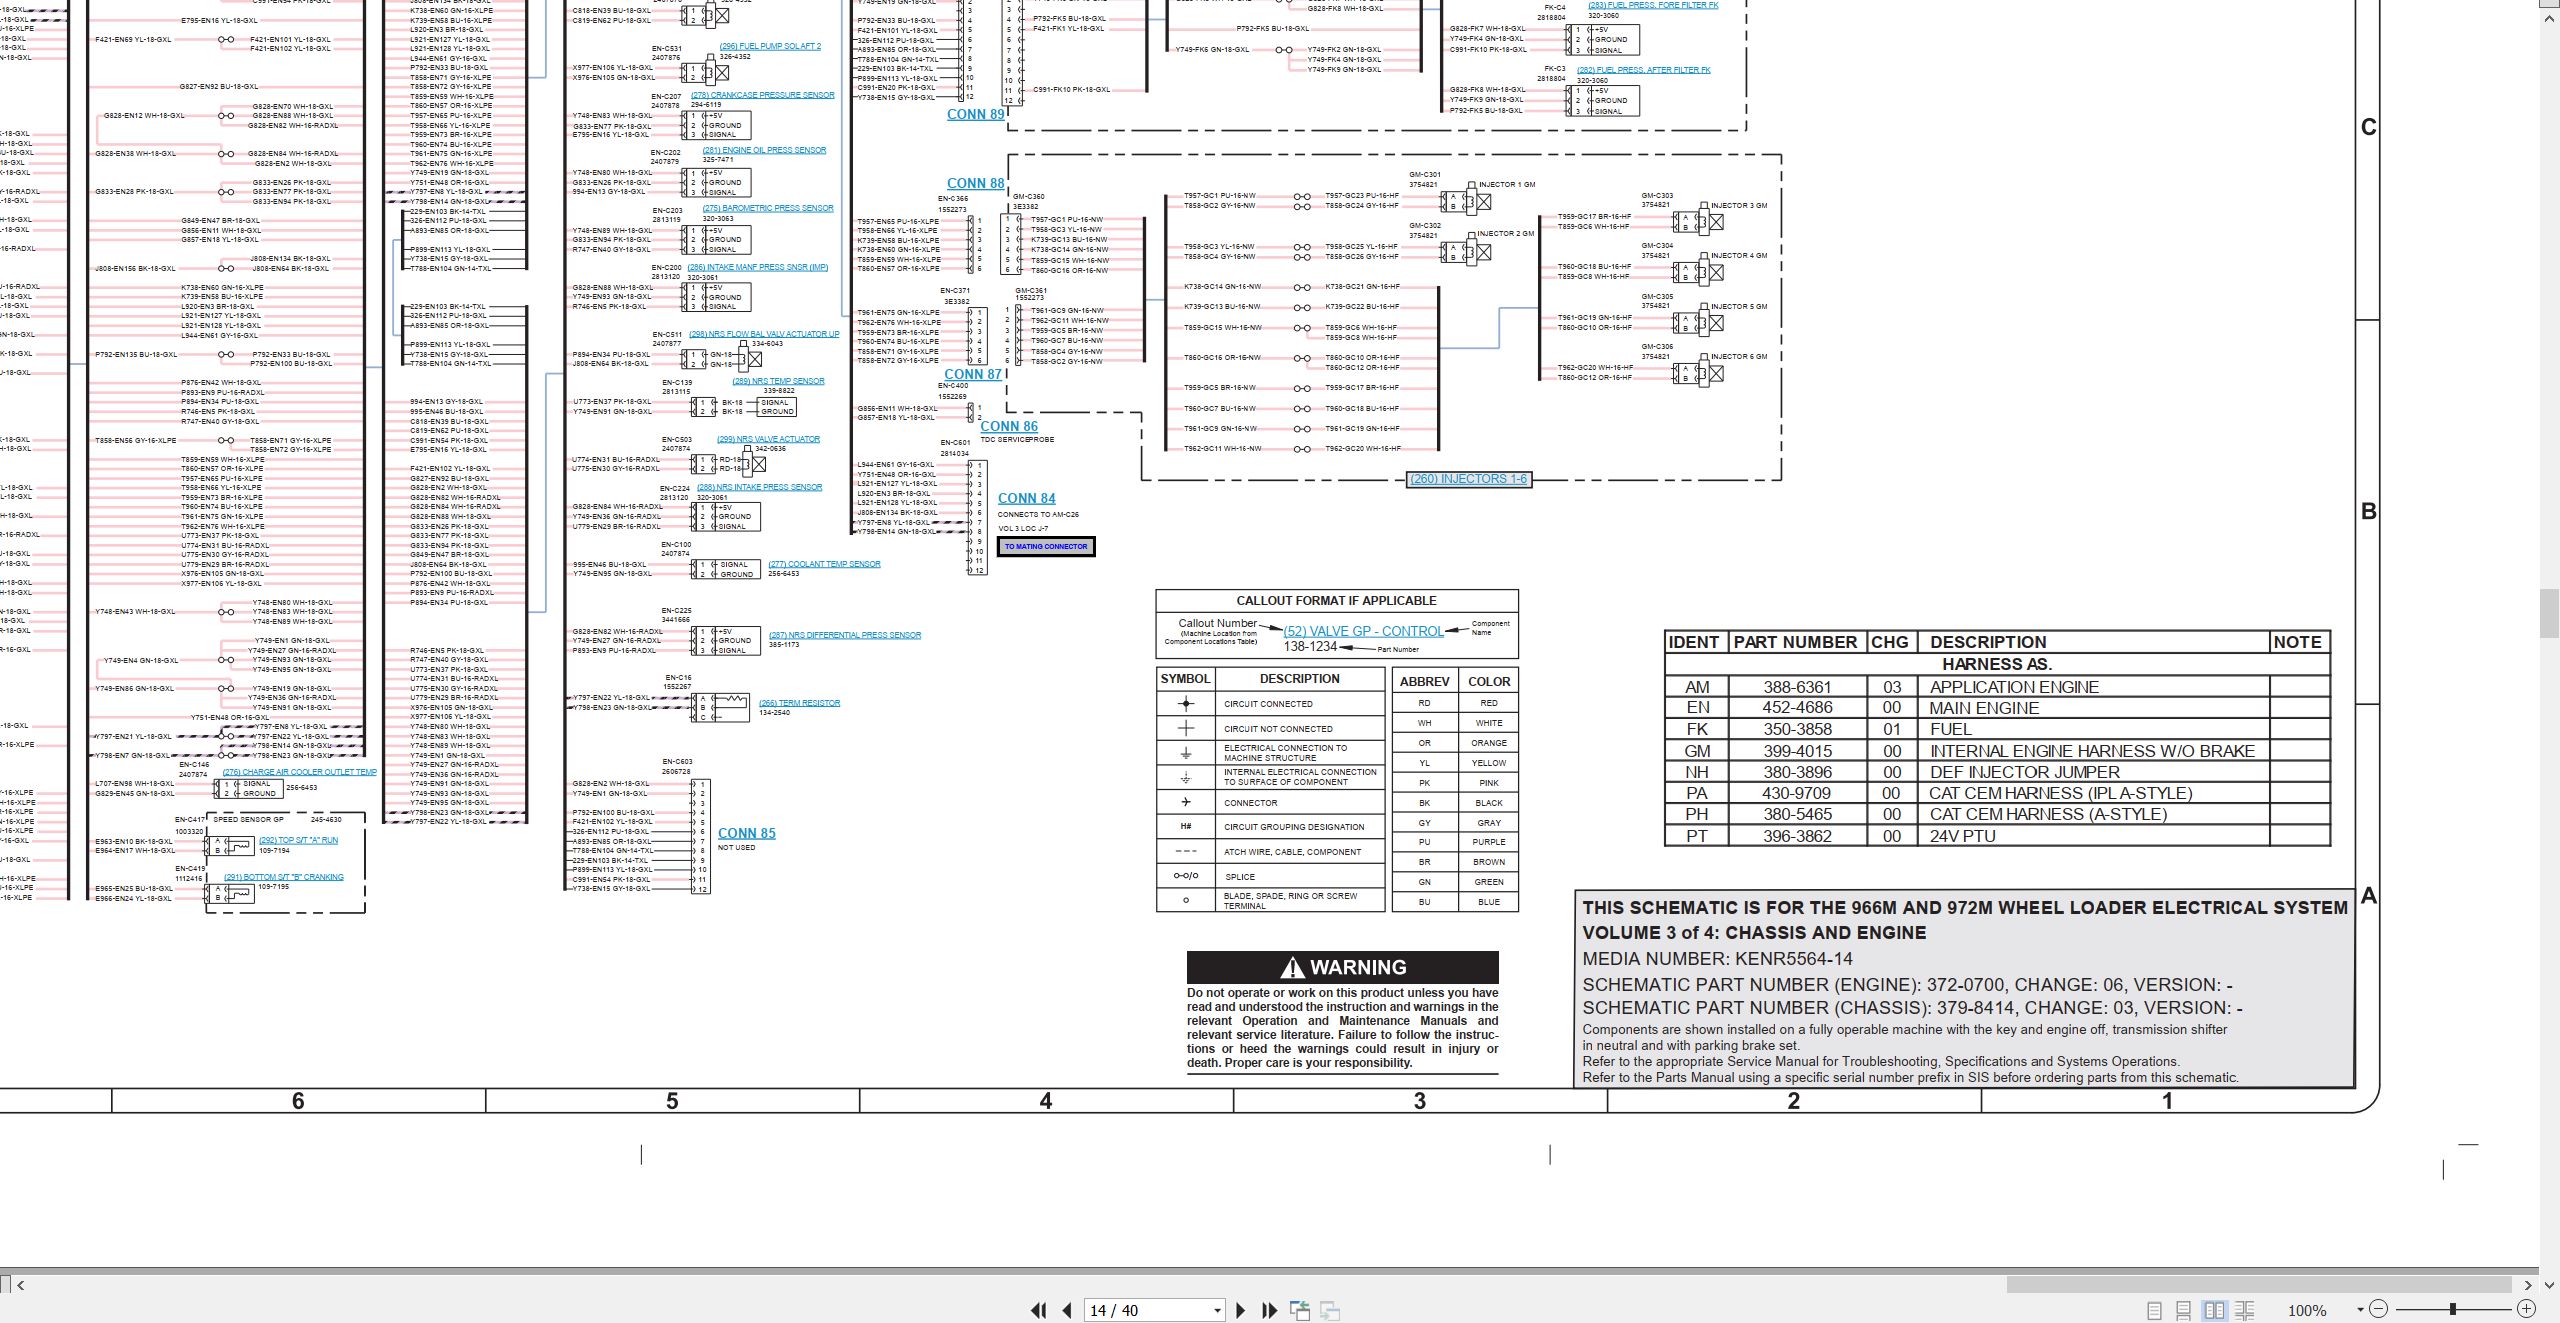This screenshot has height=1323, width=2560.
Task: Open the page number 14 / 40 dropdown
Action: [x=1217, y=1310]
